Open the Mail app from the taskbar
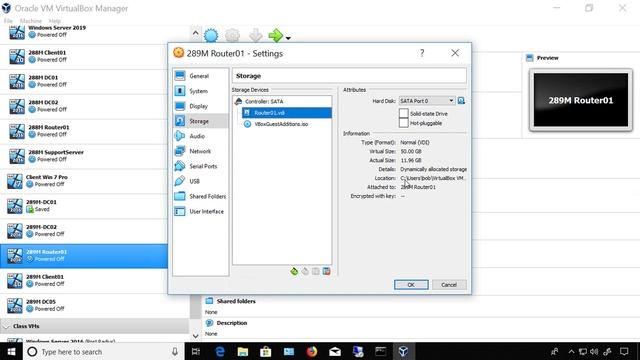Image resolution: width=640 pixels, height=360 pixels. pyautogui.click(x=335, y=351)
